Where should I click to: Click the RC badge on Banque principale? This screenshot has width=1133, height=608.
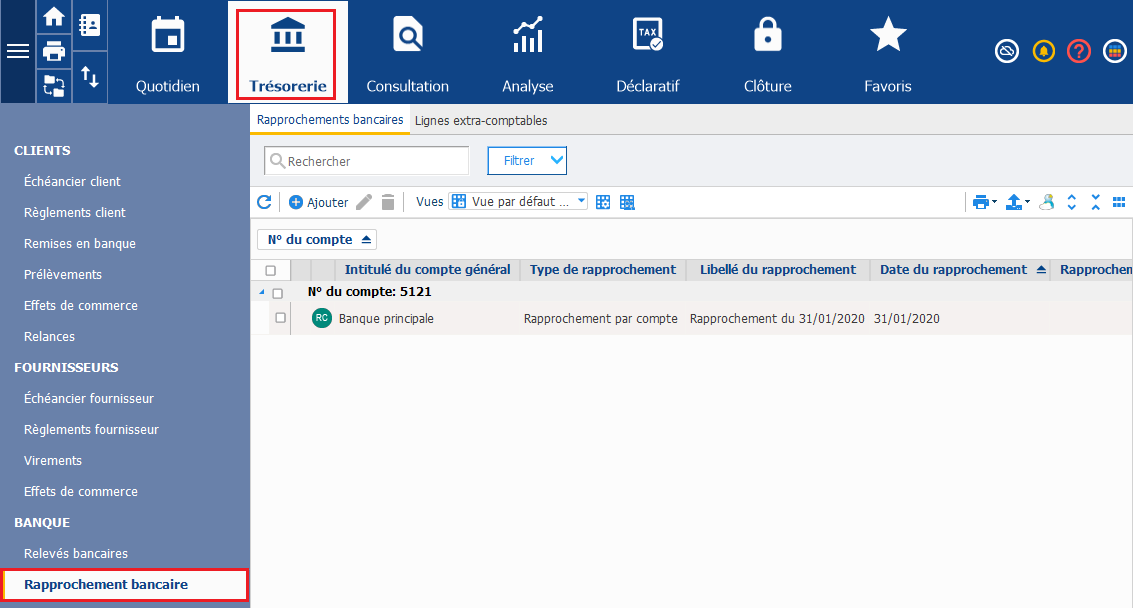tap(322, 318)
